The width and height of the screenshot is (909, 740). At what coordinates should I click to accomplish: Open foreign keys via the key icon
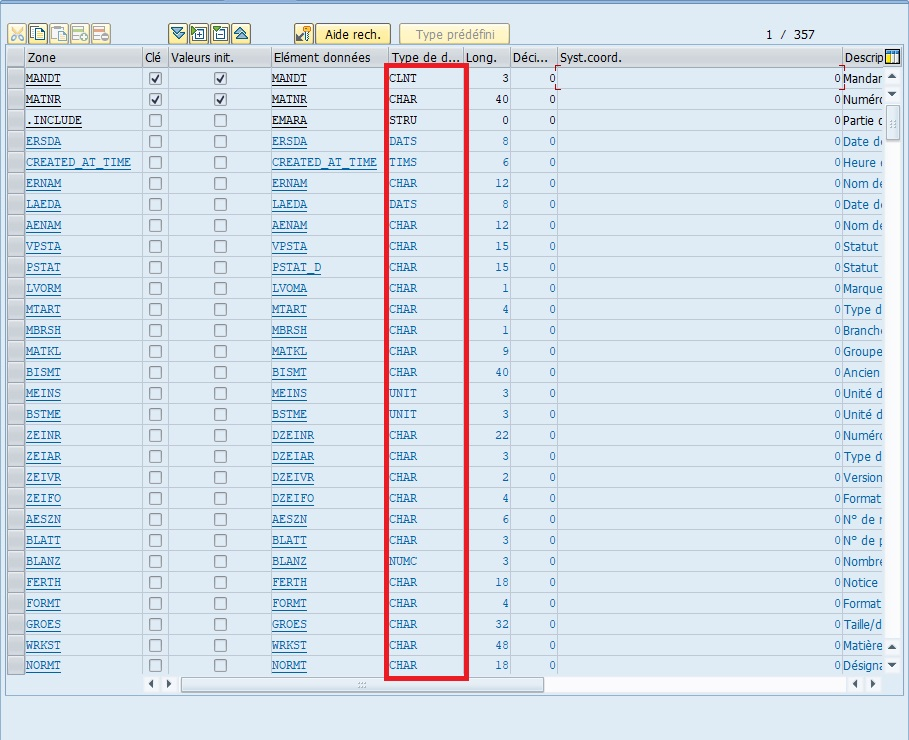304,34
